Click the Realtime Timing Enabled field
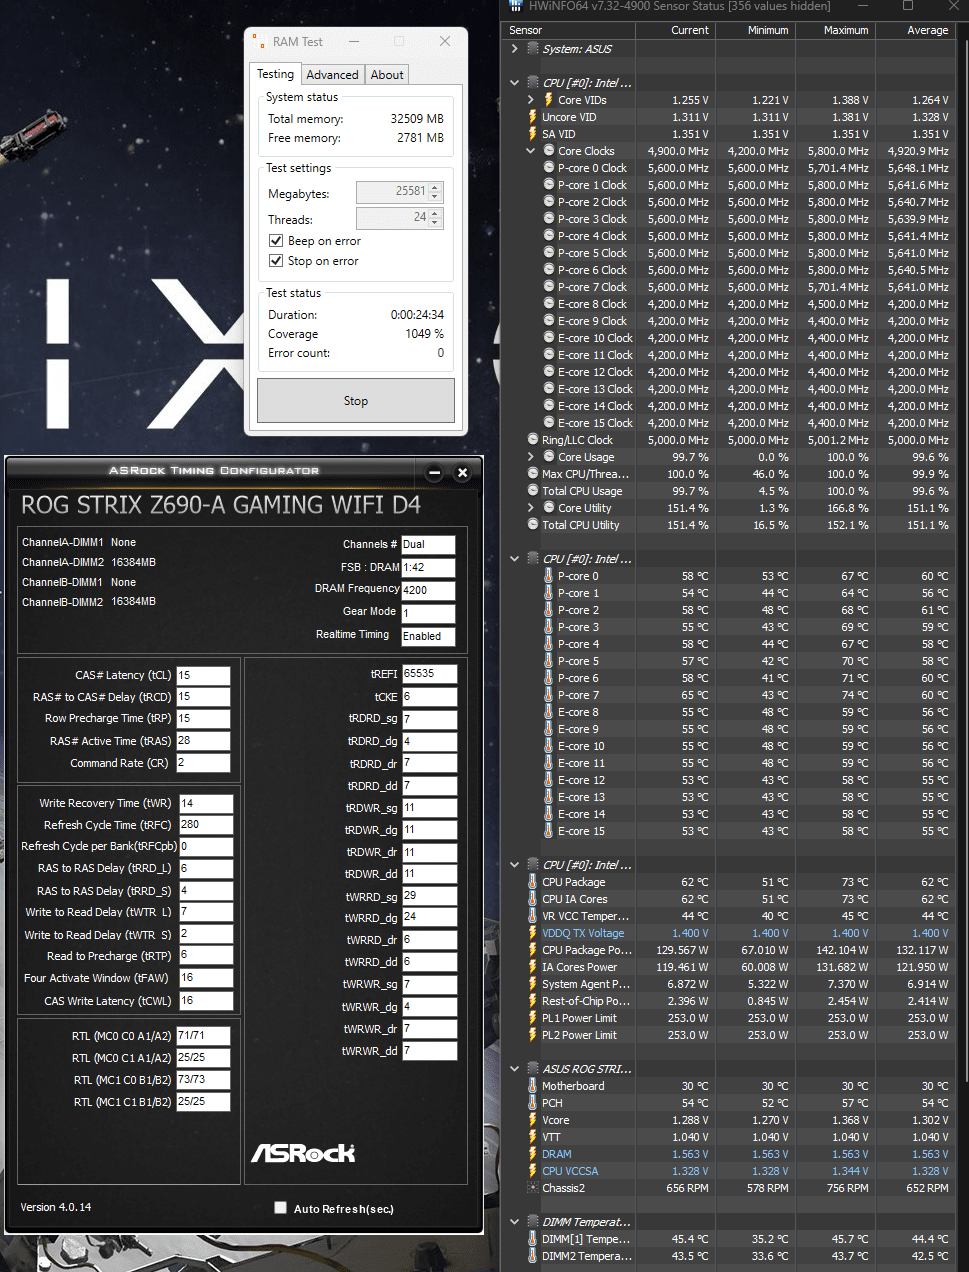The height and width of the screenshot is (1272, 969). 428,636
